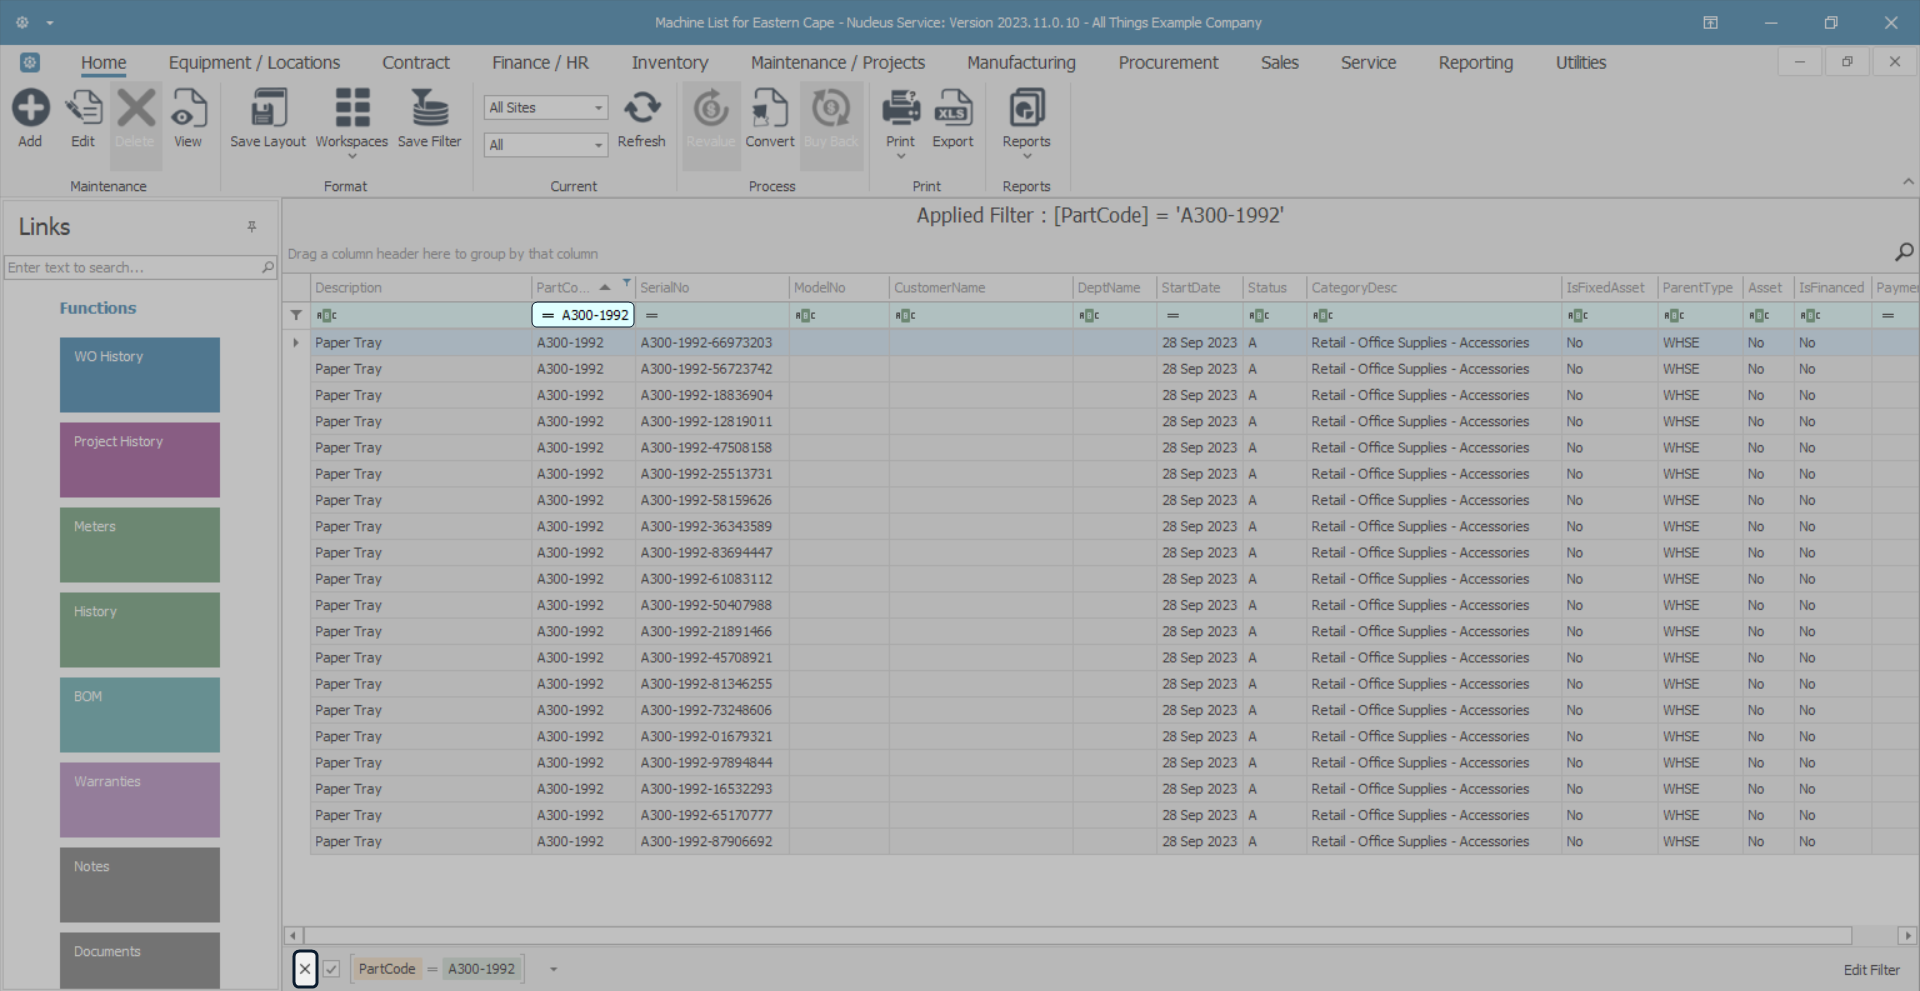
Task: Pin the Links panel
Action: tap(252, 227)
